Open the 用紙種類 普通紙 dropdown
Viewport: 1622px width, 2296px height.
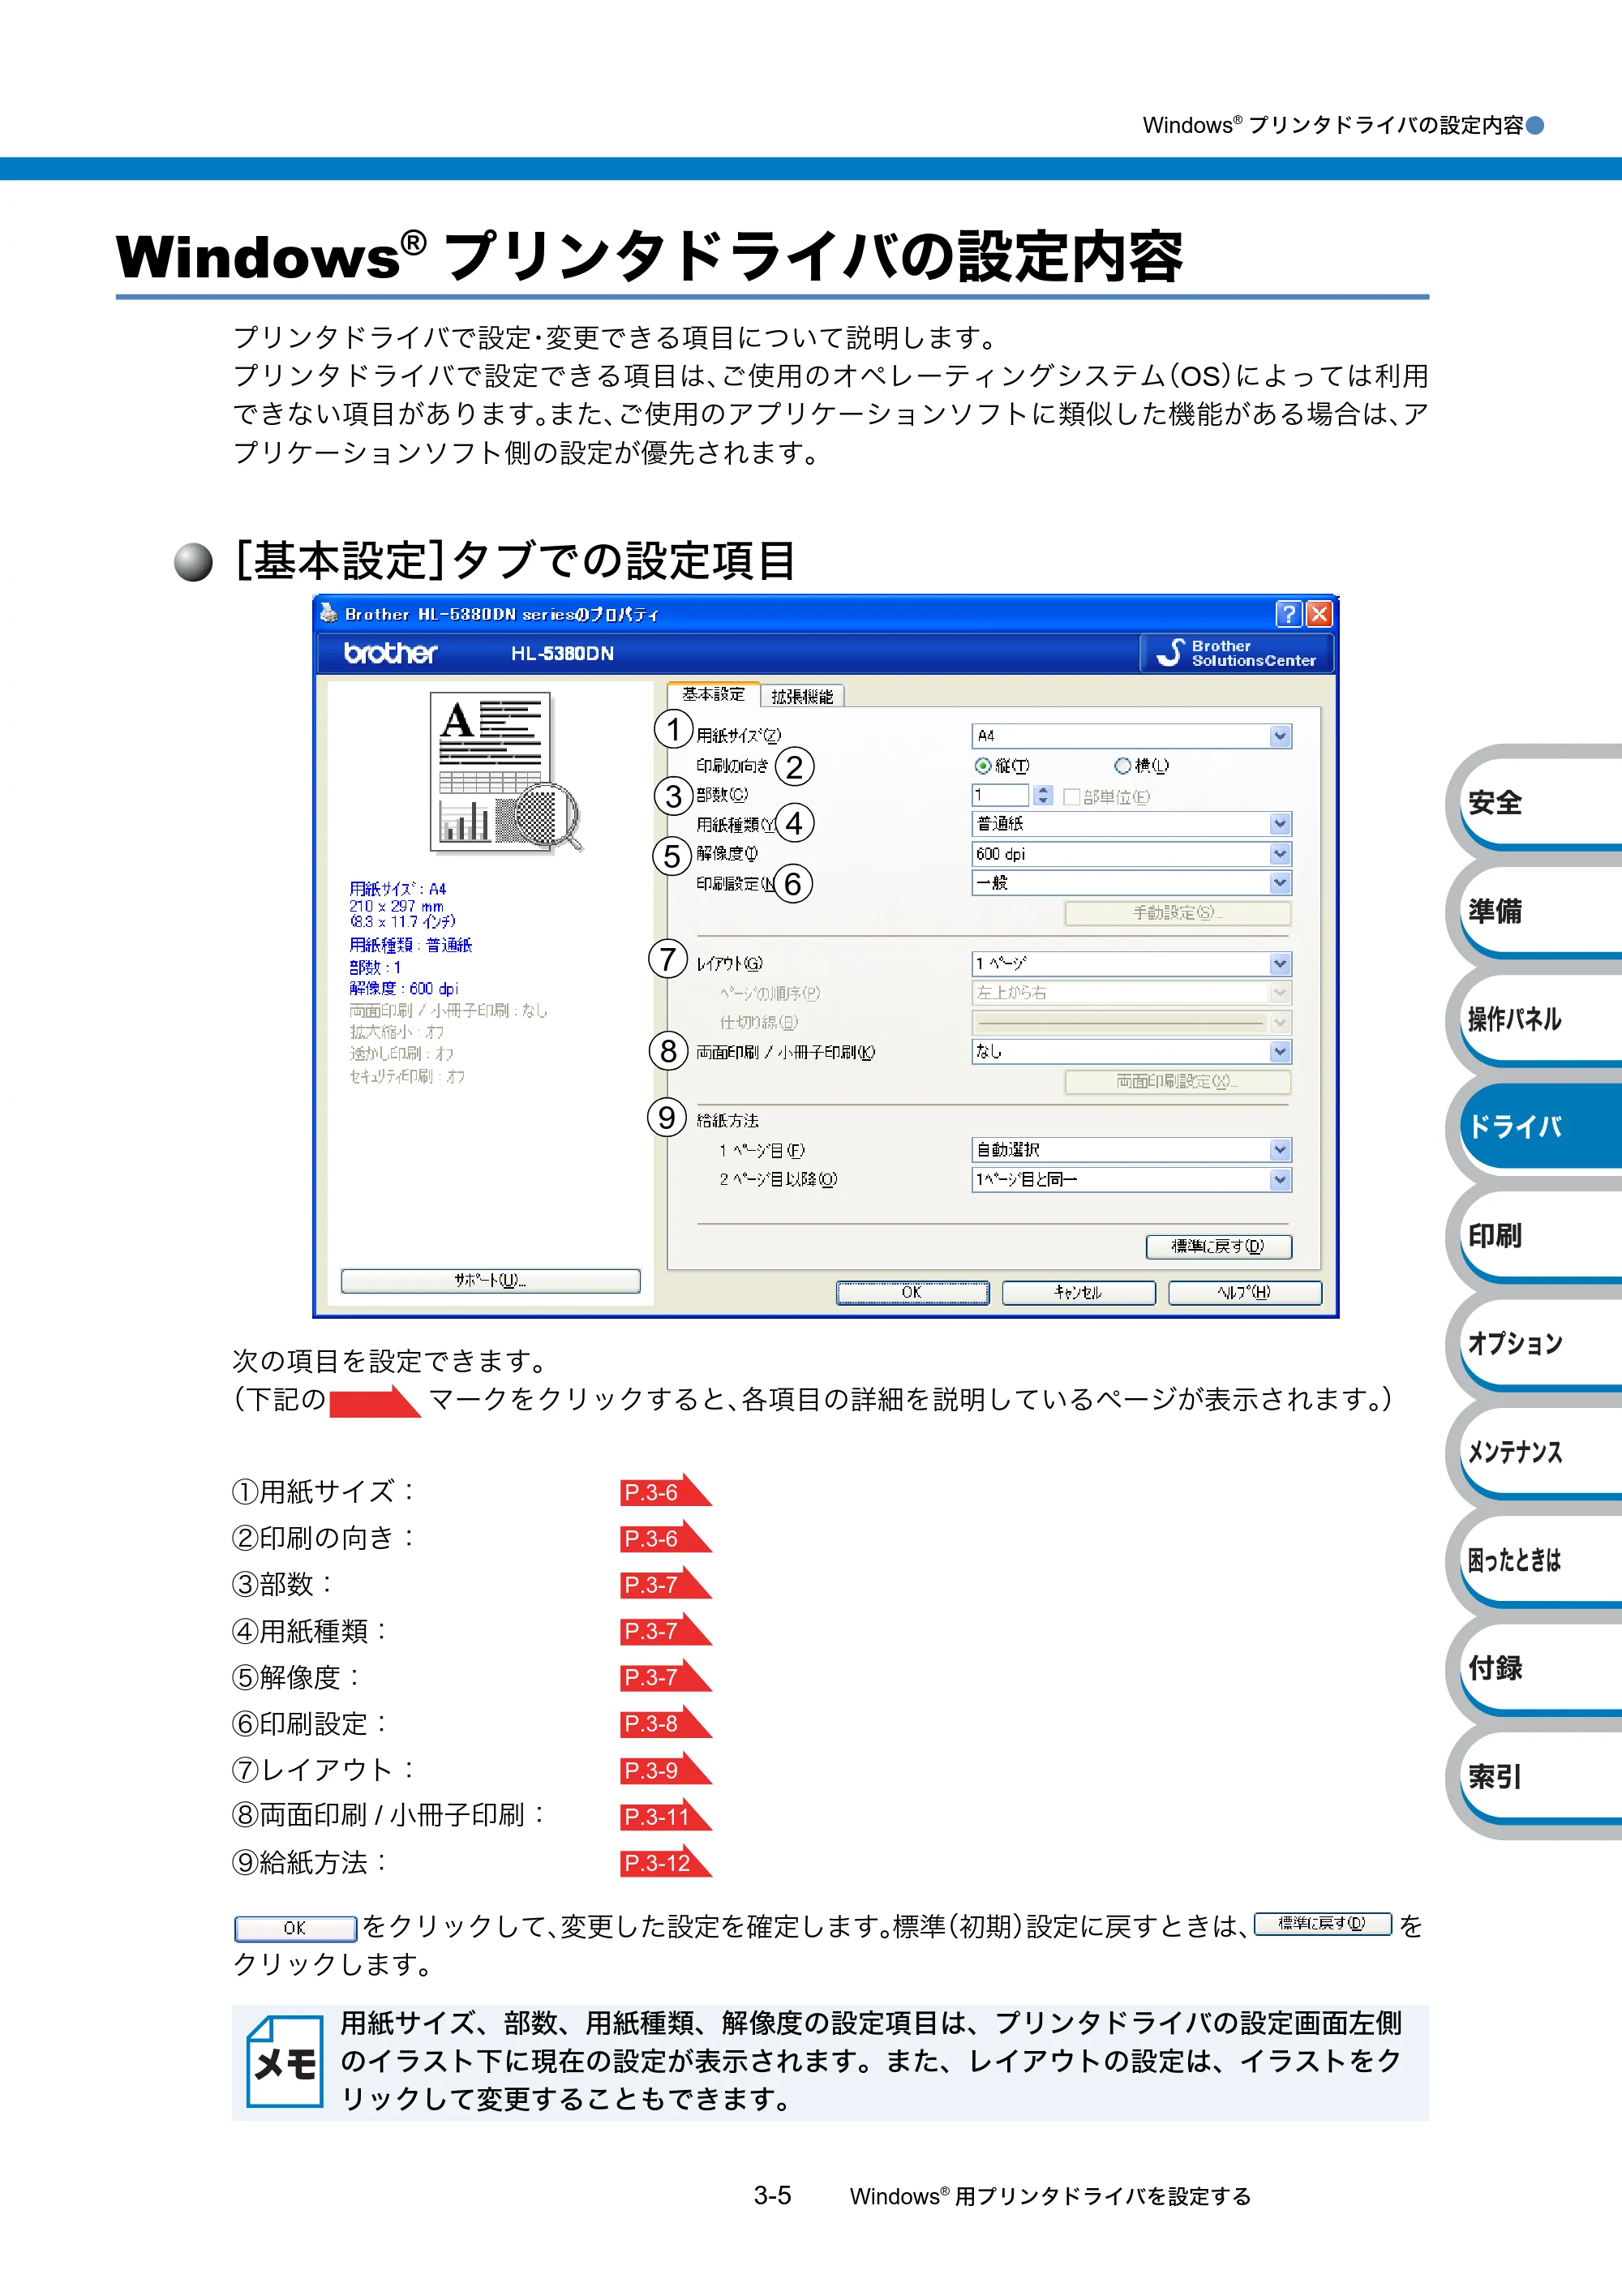click(x=1131, y=824)
